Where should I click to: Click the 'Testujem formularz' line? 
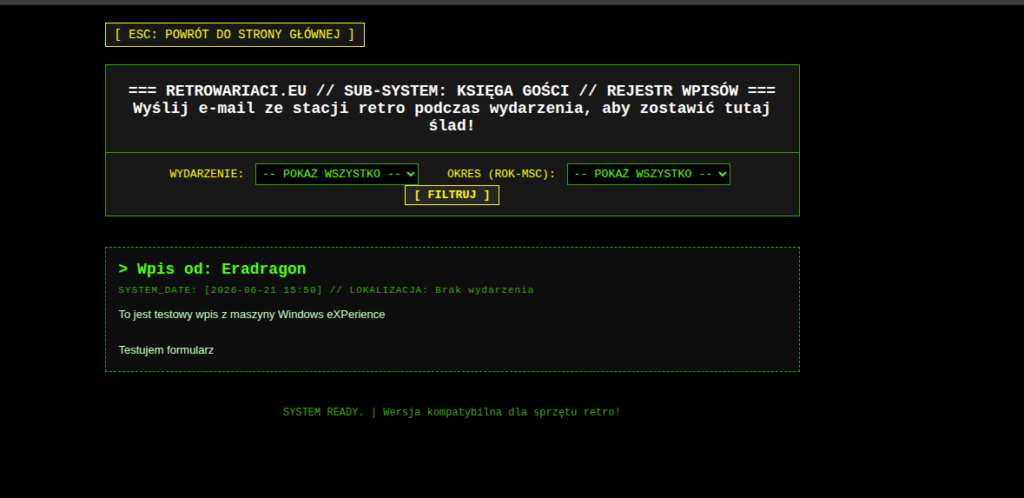point(166,350)
